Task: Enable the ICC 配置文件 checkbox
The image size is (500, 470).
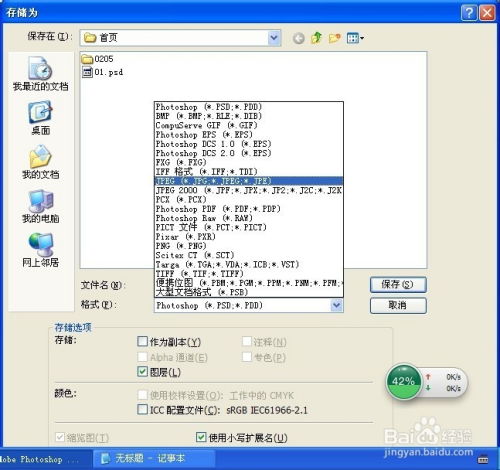Action: 142,409
